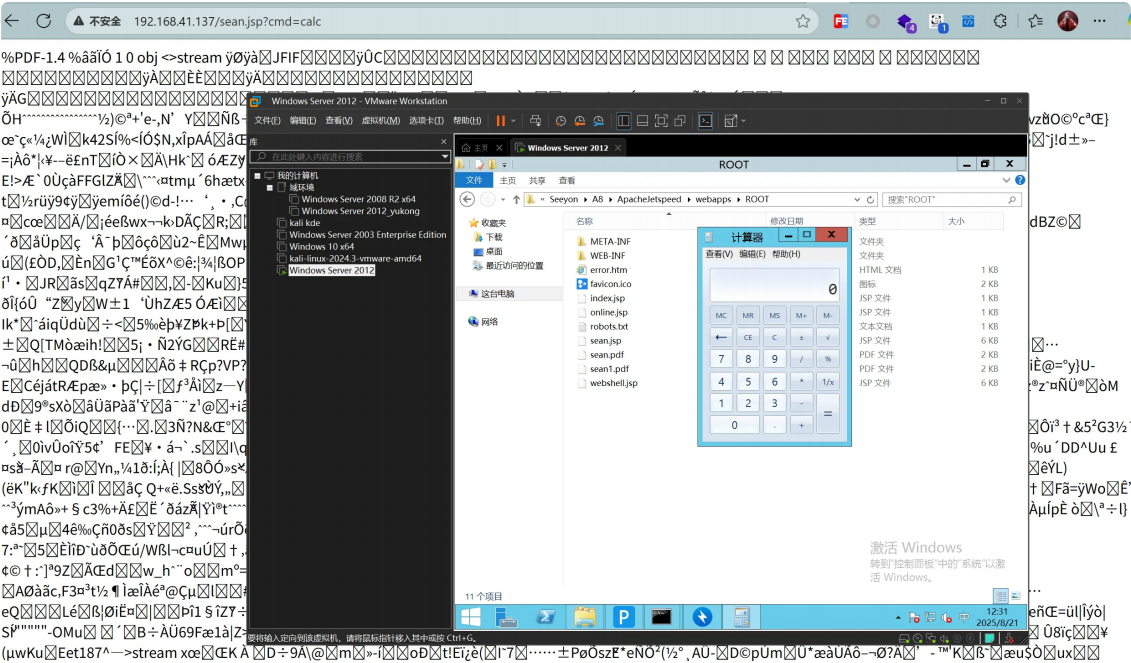Viewport: 1131px width, 663px height.
Task: Select Windows 10 x64 VM
Action: click(322, 247)
